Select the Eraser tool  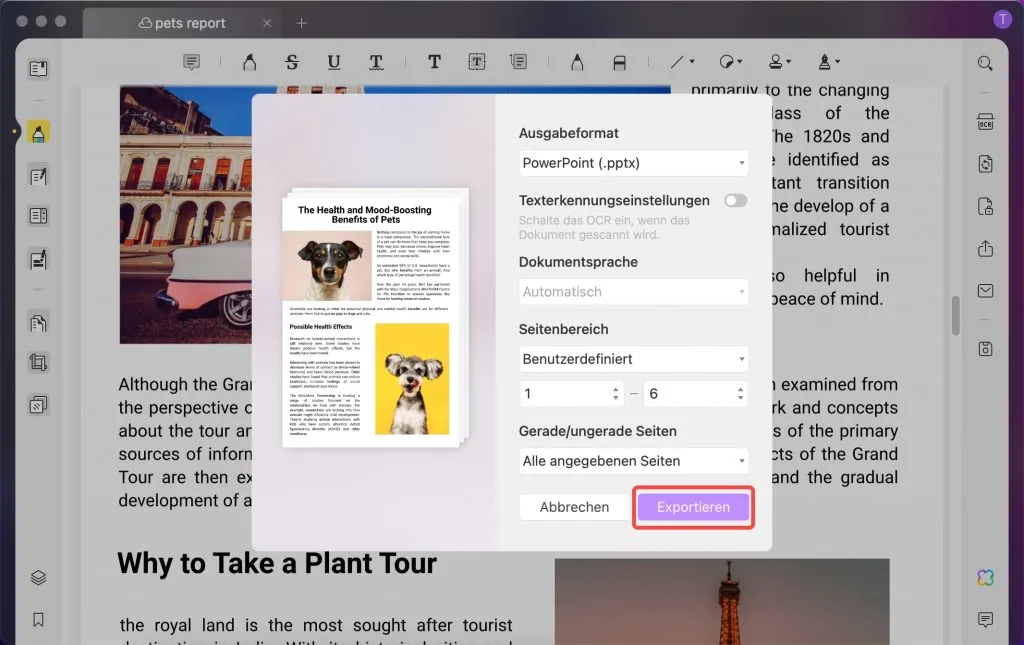click(x=621, y=61)
